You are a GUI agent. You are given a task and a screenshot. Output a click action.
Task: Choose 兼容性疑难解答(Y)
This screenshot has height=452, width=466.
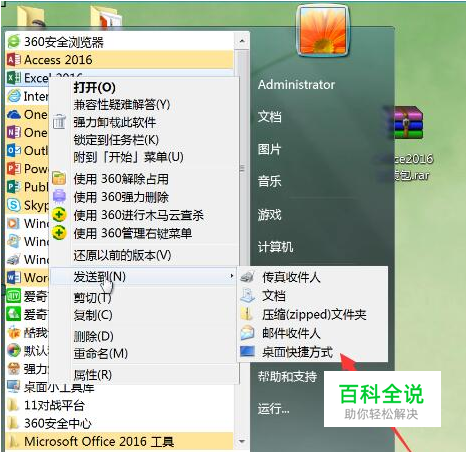click(122, 105)
